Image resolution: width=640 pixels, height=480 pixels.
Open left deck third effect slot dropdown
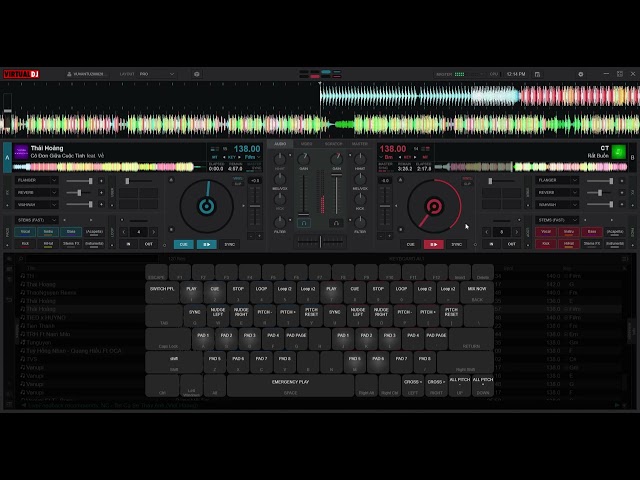pos(36,204)
